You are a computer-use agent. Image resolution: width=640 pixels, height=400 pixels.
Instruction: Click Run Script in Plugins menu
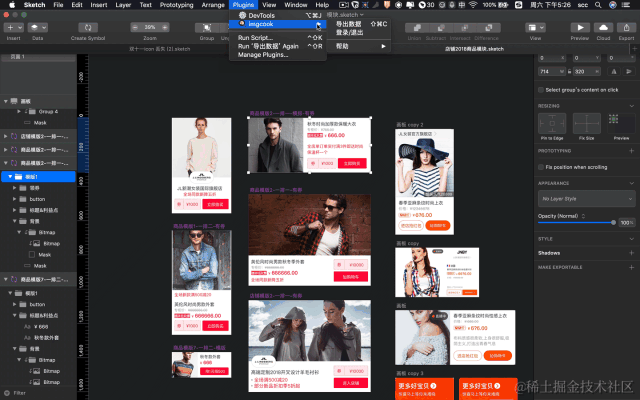pyautogui.click(x=278, y=38)
